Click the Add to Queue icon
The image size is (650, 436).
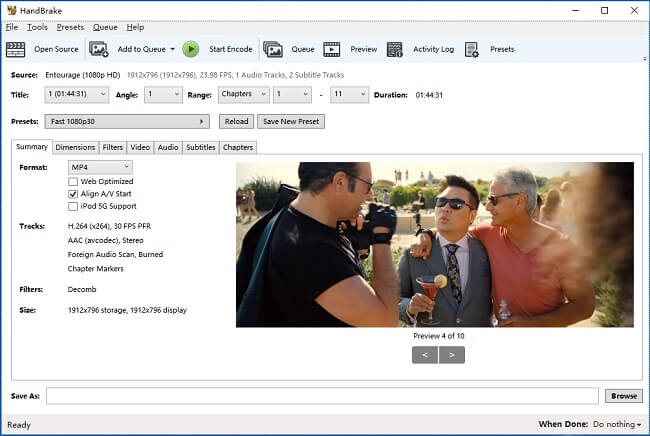99,49
